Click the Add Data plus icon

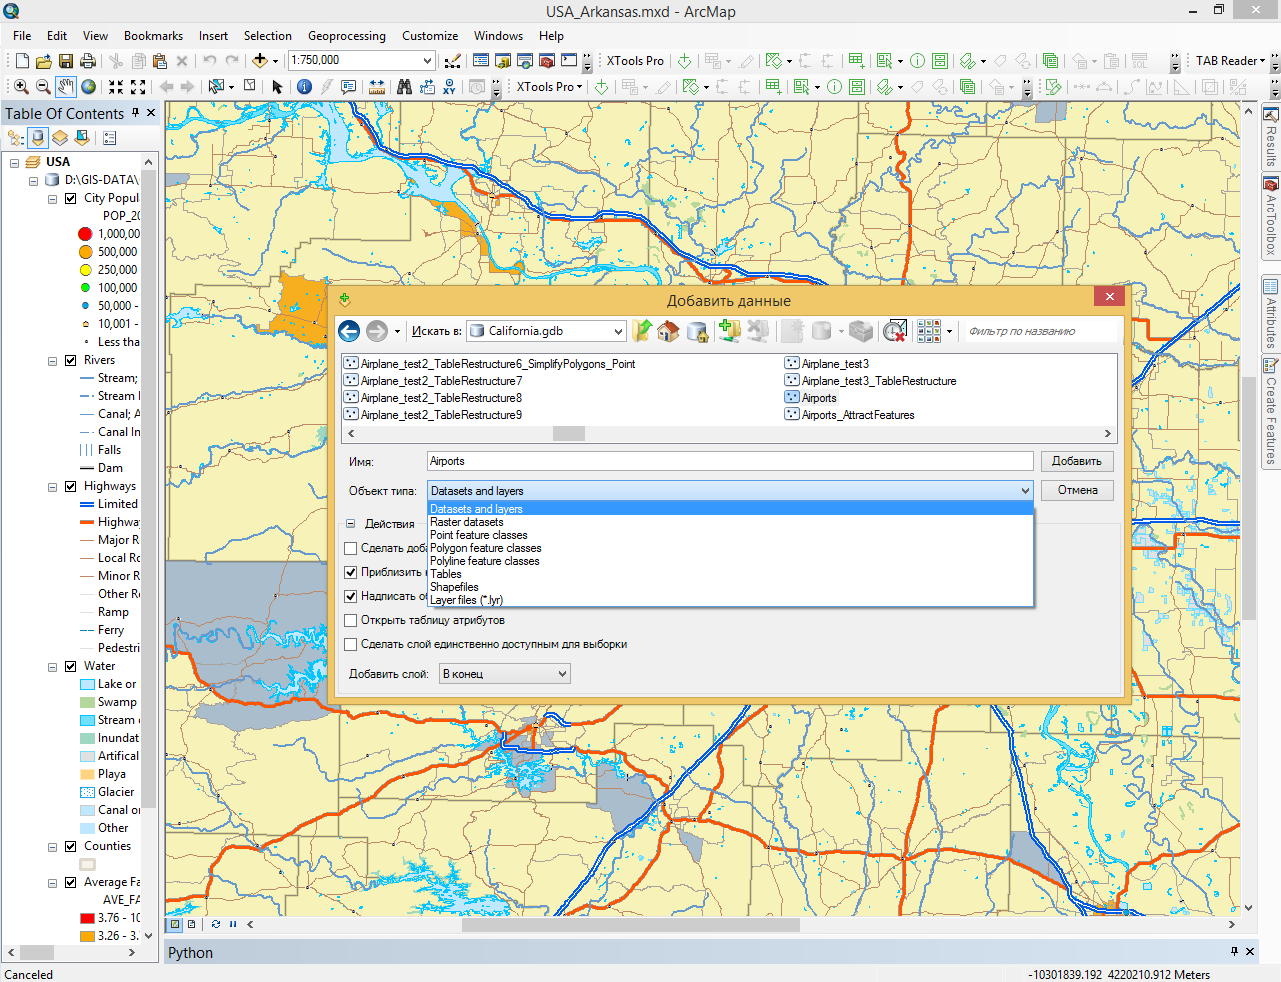(260, 61)
